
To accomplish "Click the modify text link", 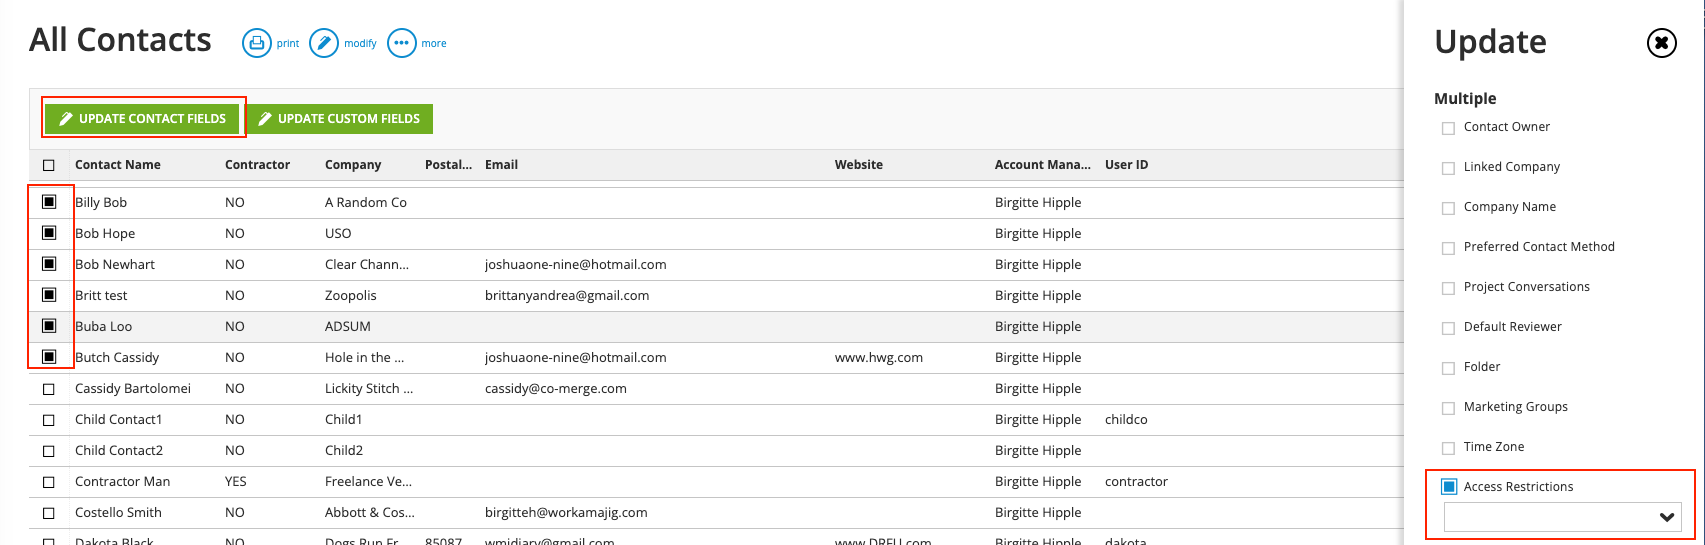I will [360, 44].
